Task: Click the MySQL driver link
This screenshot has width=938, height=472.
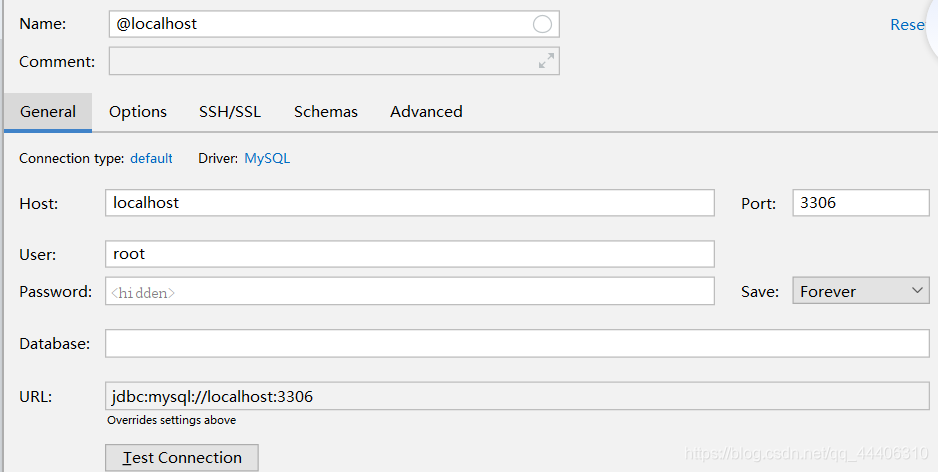Action: (x=267, y=158)
